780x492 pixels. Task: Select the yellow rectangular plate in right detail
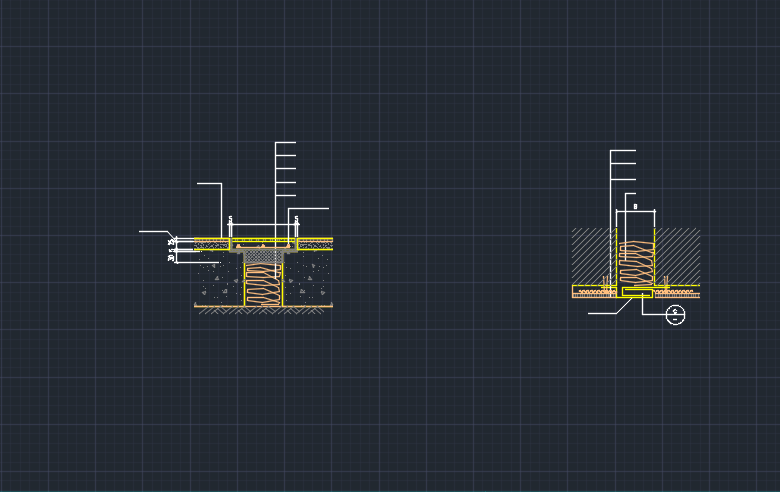[637, 292]
